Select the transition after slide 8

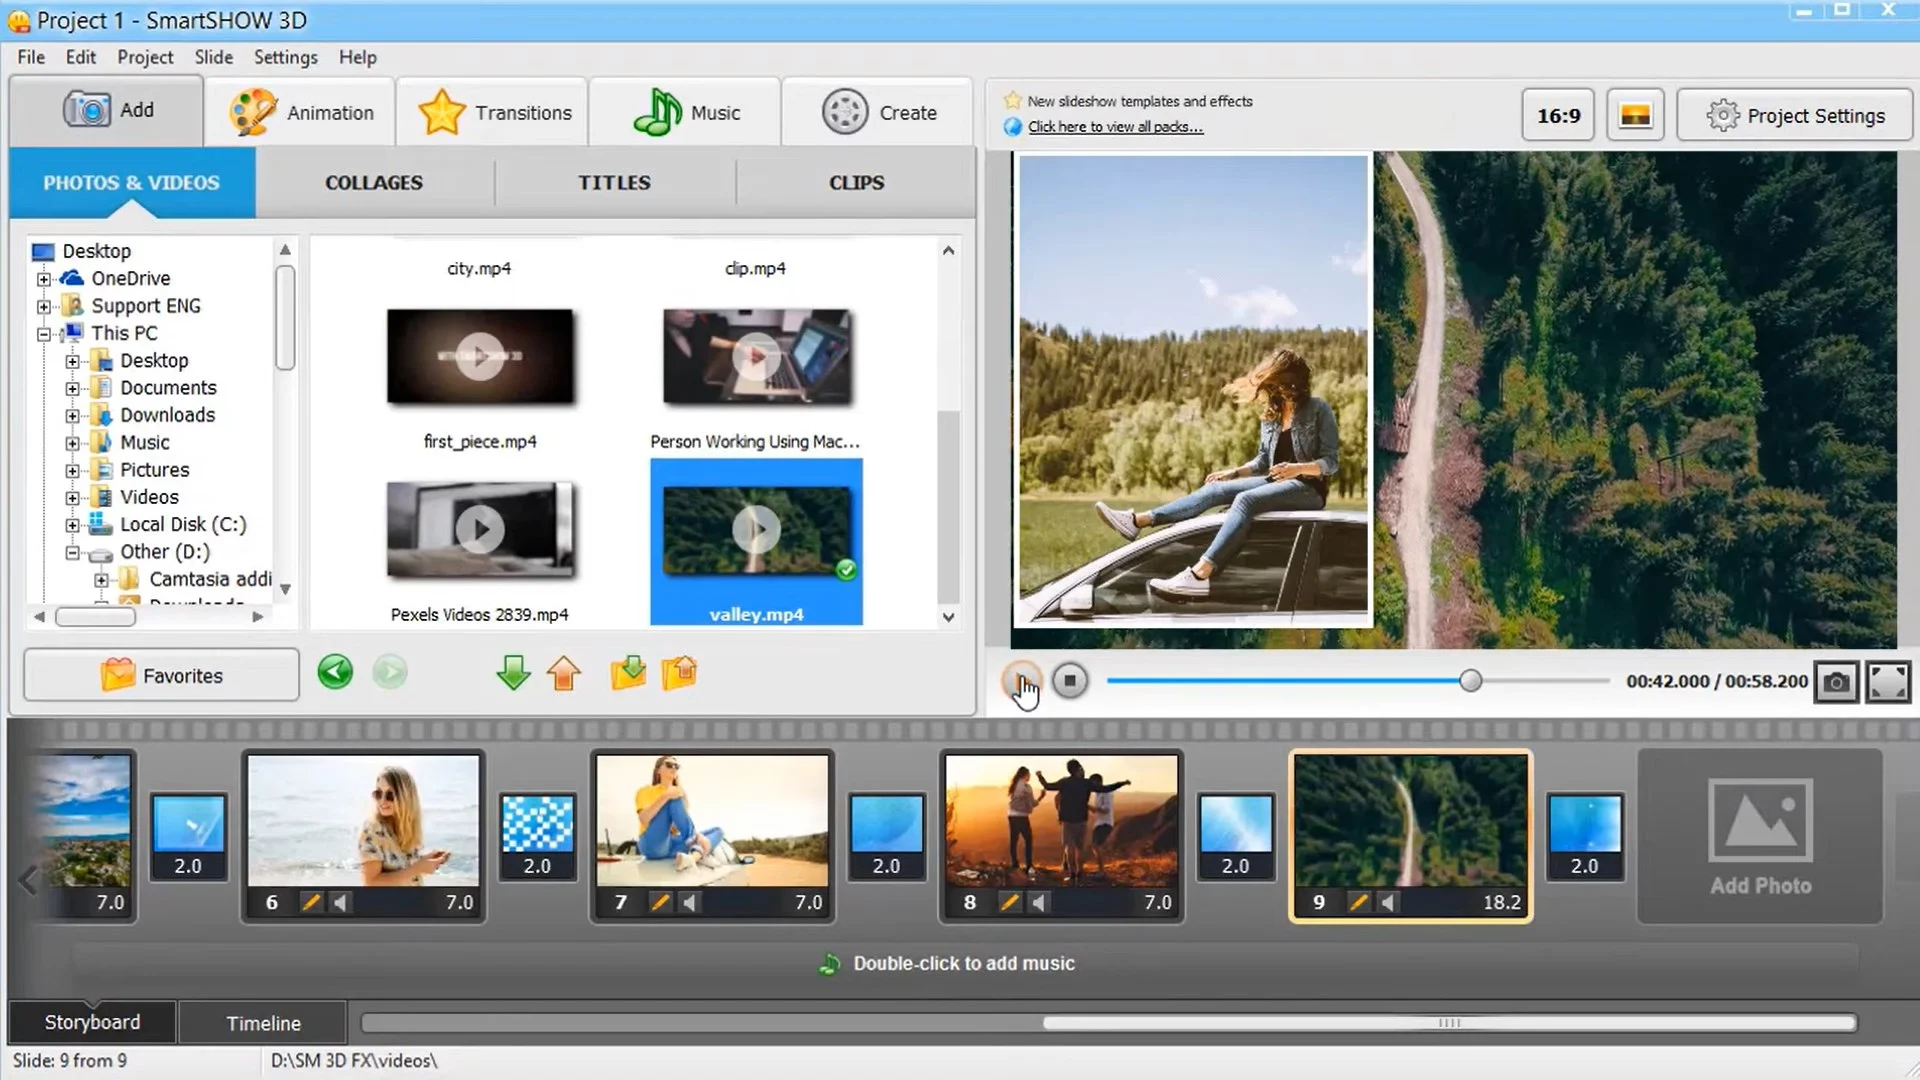point(1235,836)
